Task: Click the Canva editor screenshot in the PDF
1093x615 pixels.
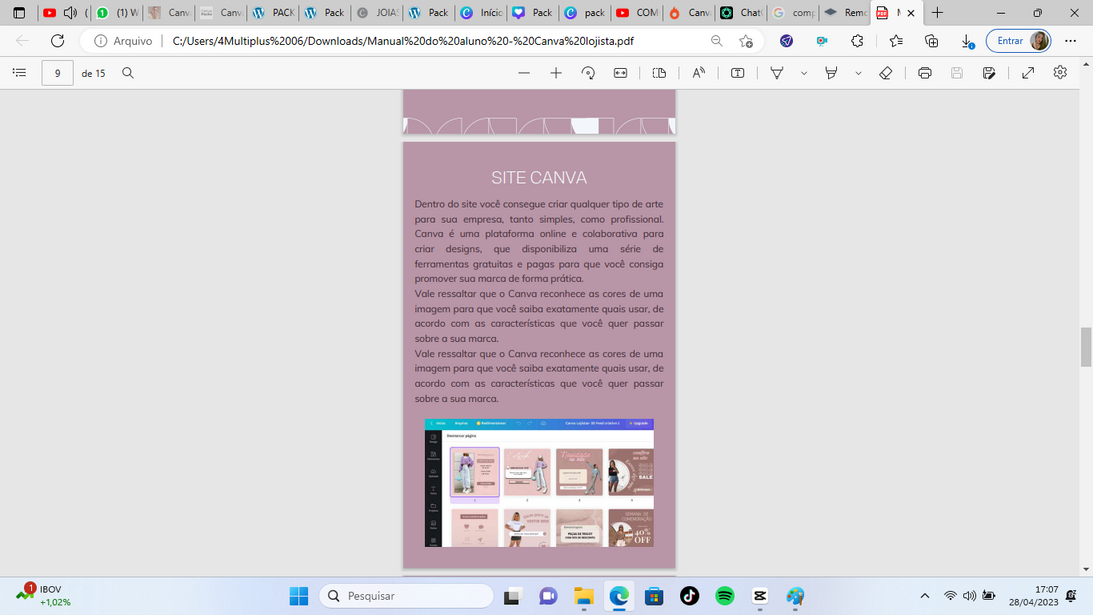Action: click(540, 483)
